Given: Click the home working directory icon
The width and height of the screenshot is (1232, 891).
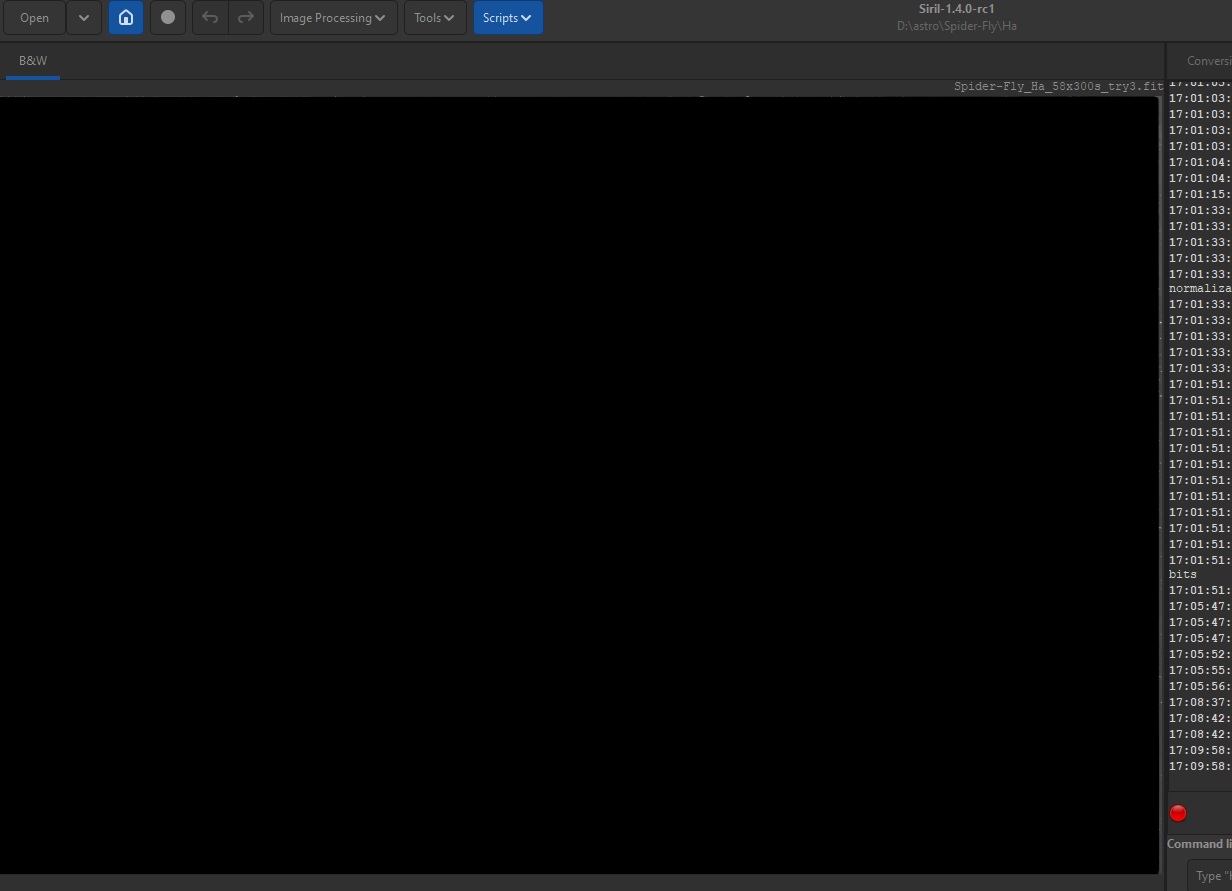Looking at the screenshot, I should [126, 18].
